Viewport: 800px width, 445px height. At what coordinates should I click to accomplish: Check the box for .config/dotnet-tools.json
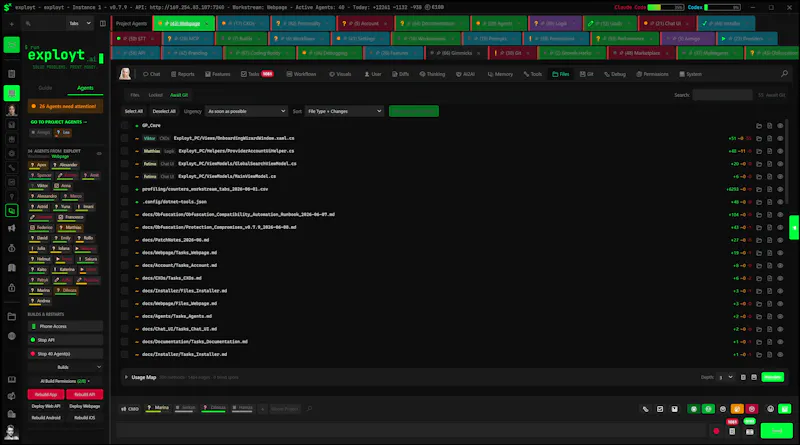pos(124,202)
